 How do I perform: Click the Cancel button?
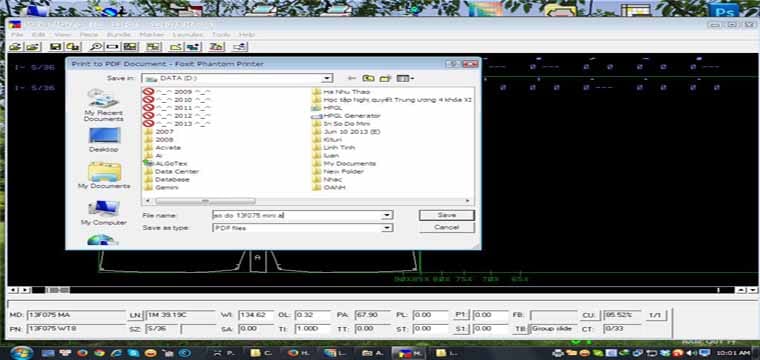tap(446, 227)
